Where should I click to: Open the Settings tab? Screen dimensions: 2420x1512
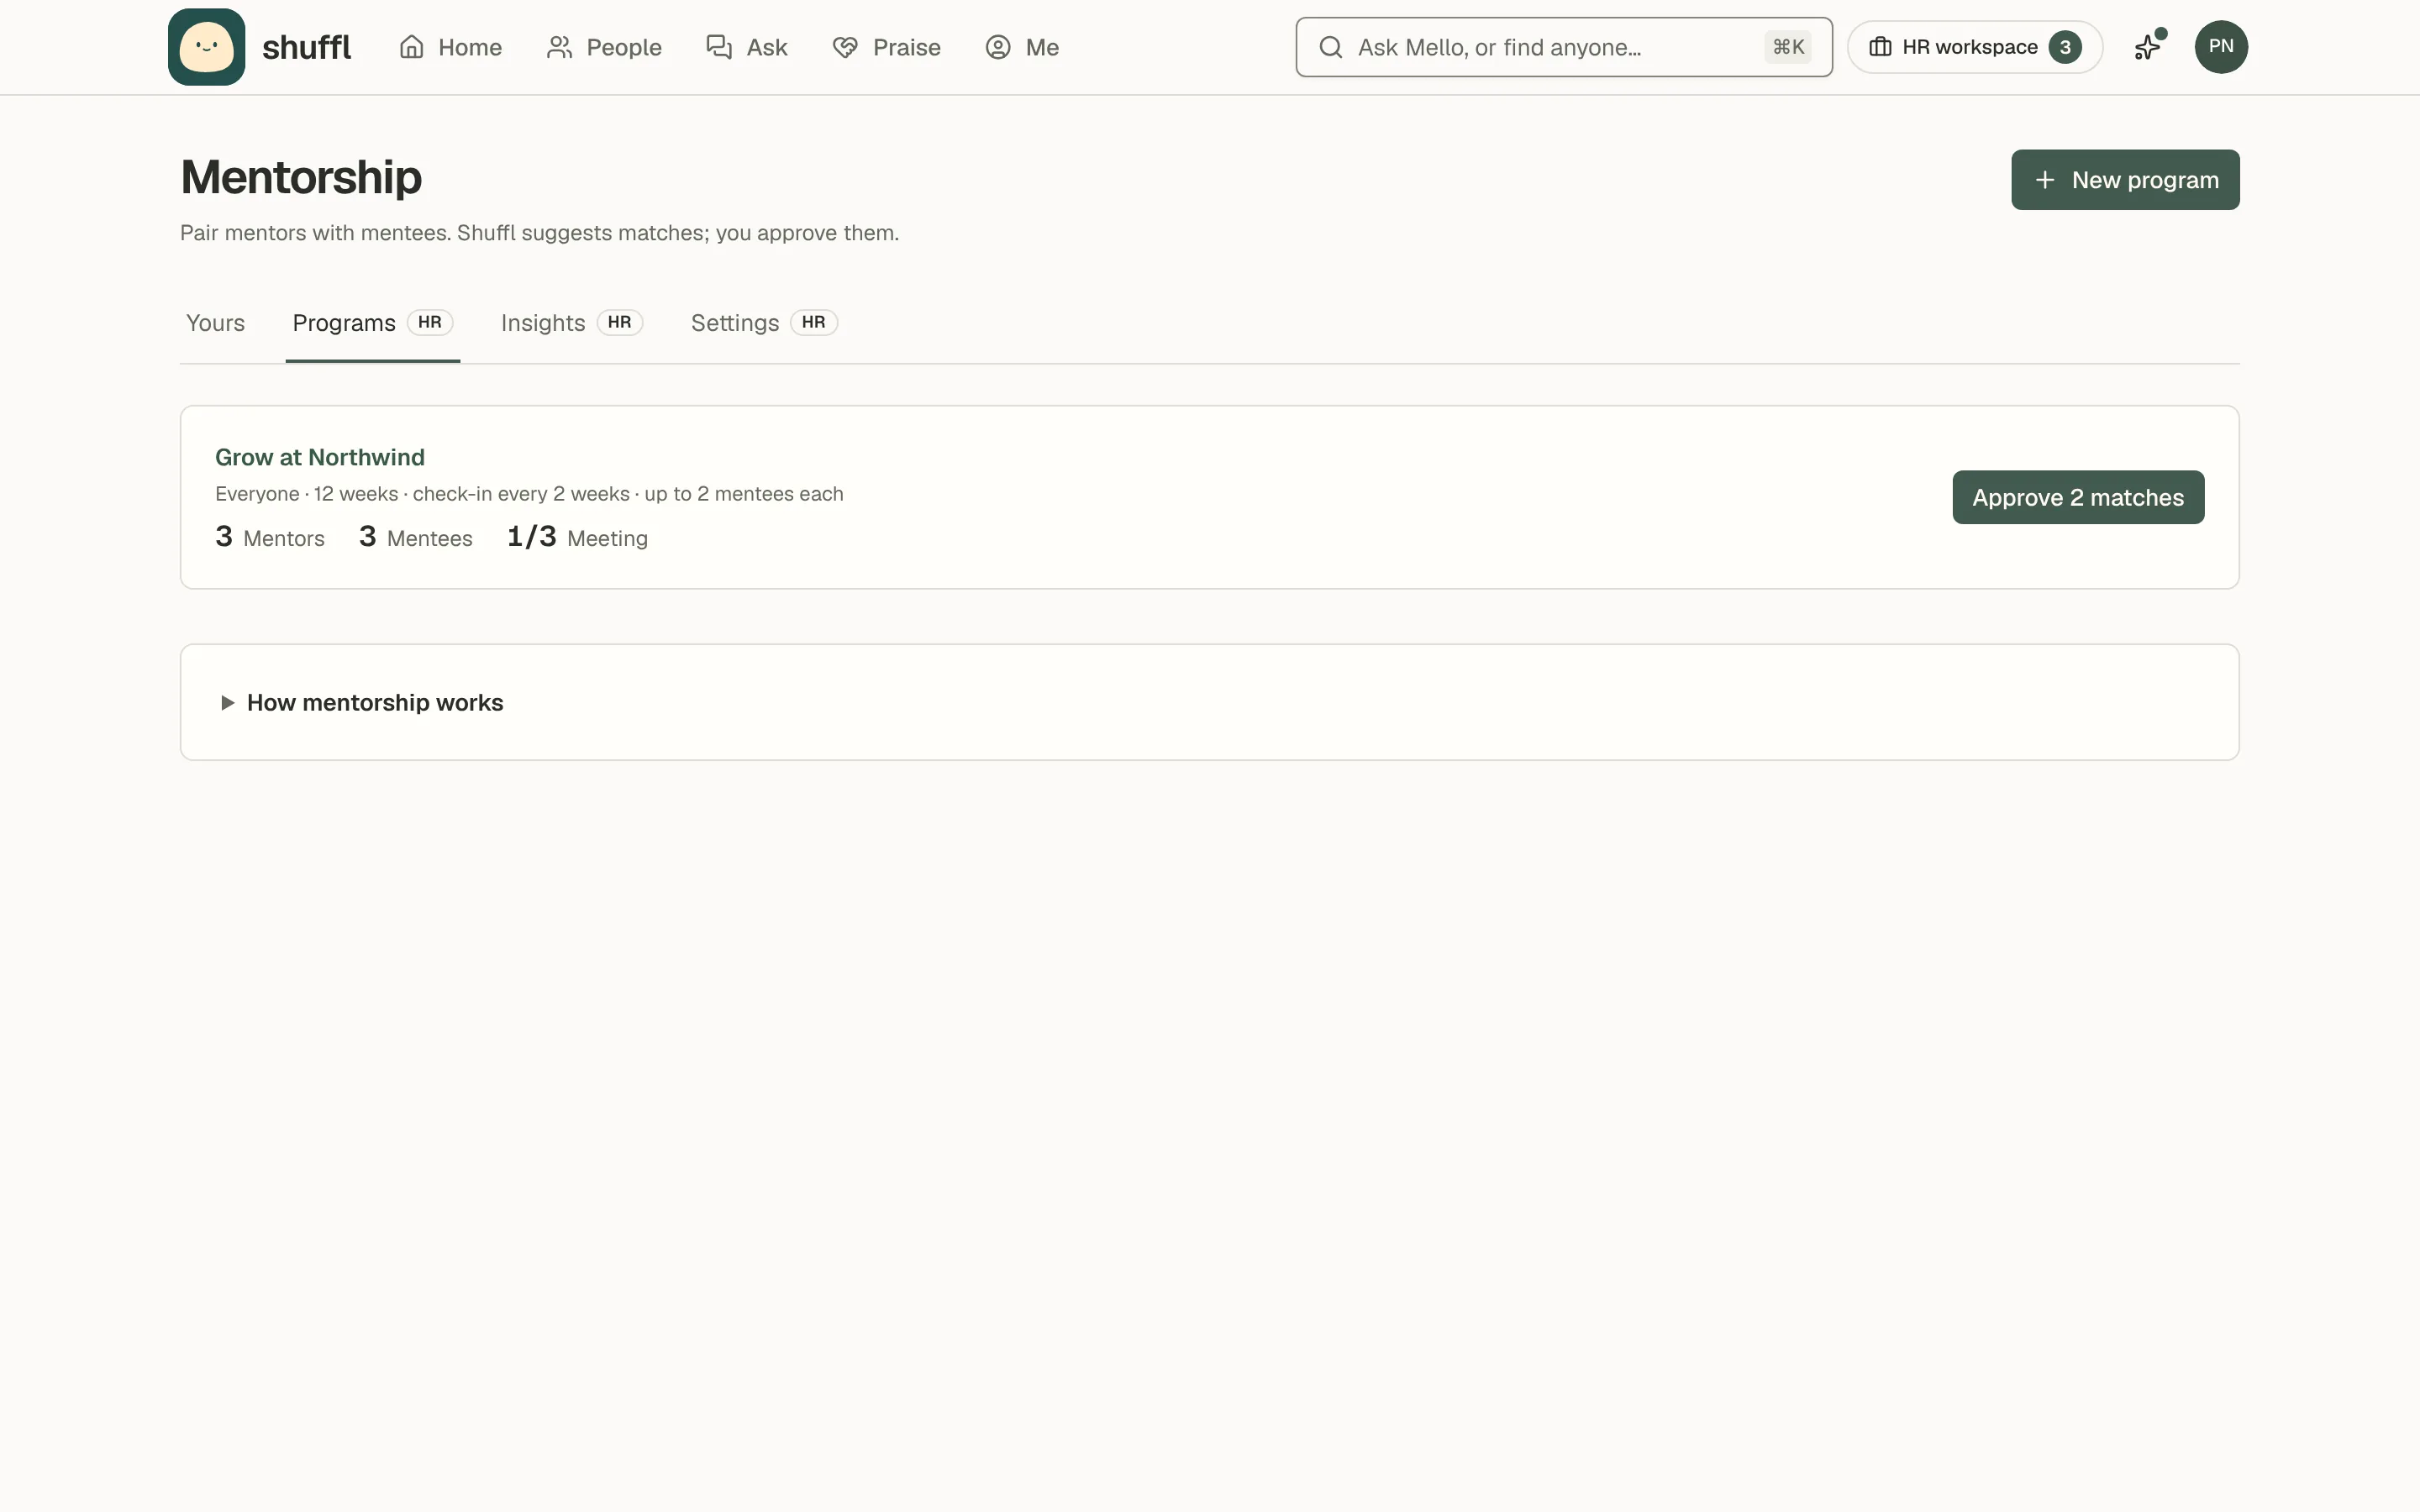(x=763, y=323)
